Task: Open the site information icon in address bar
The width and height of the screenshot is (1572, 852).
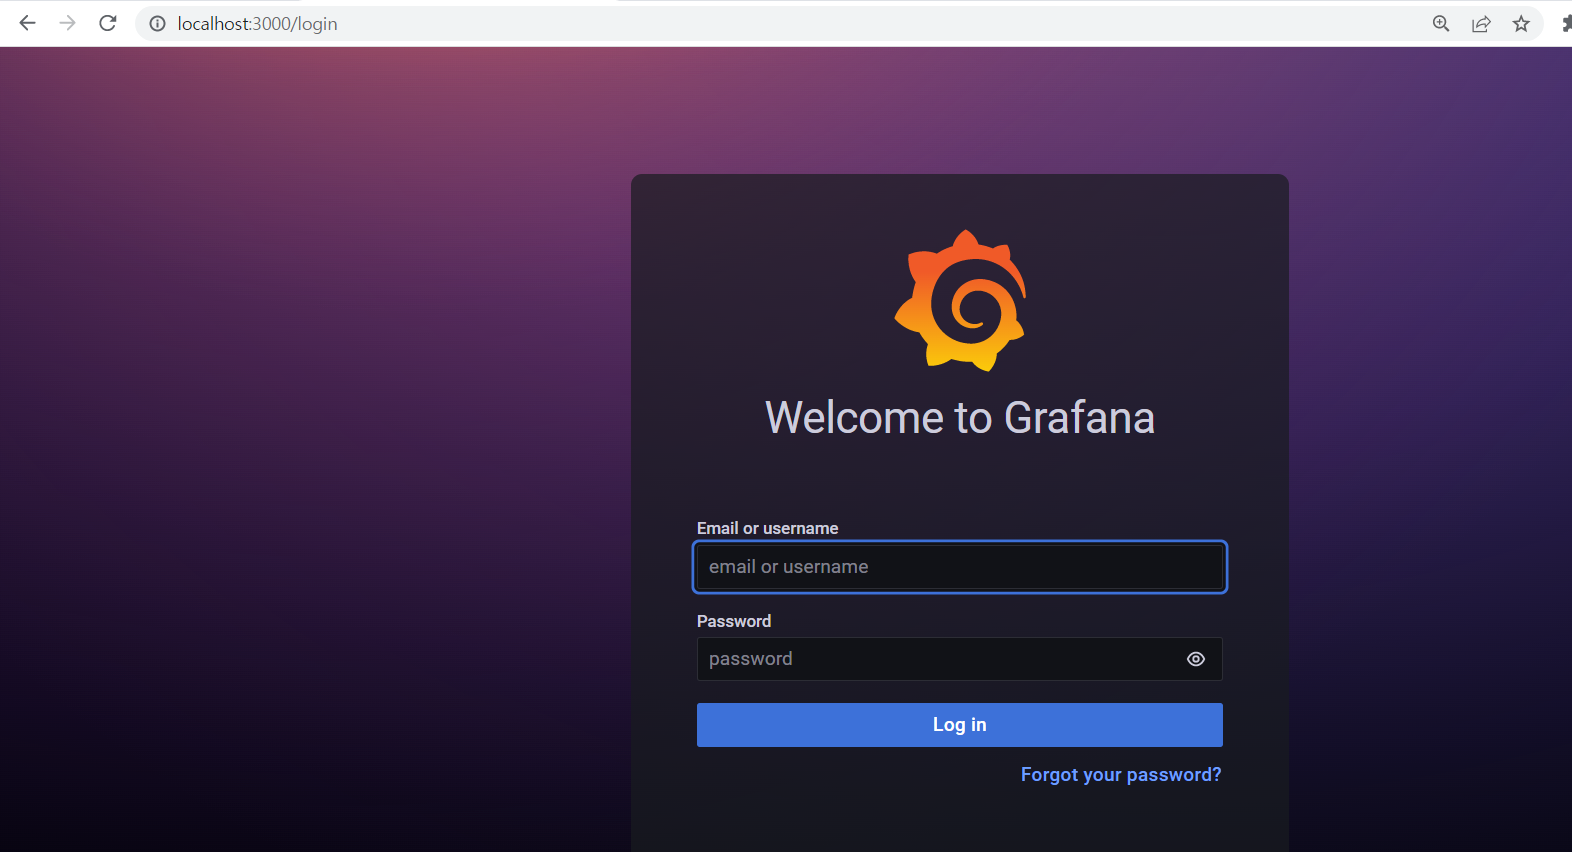Action: [x=157, y=23]
